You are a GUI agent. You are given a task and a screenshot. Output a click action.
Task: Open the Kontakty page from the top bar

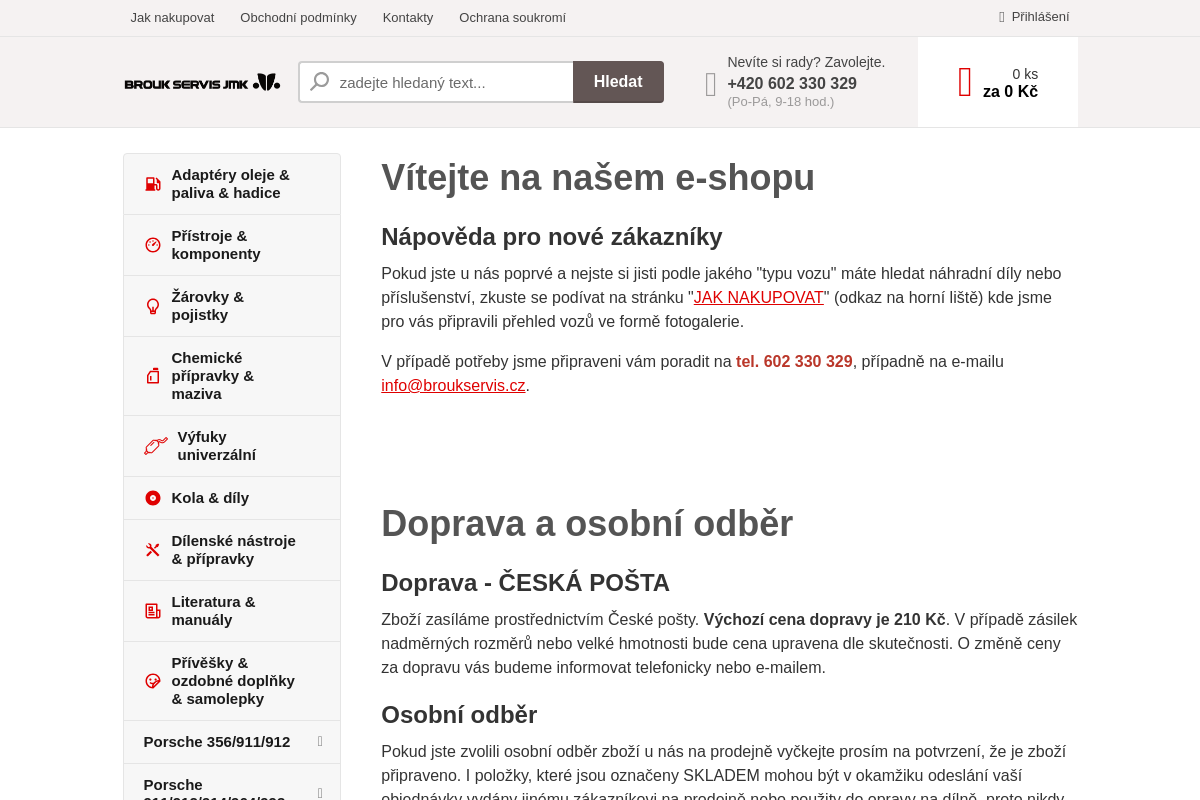tap(408, 17)
